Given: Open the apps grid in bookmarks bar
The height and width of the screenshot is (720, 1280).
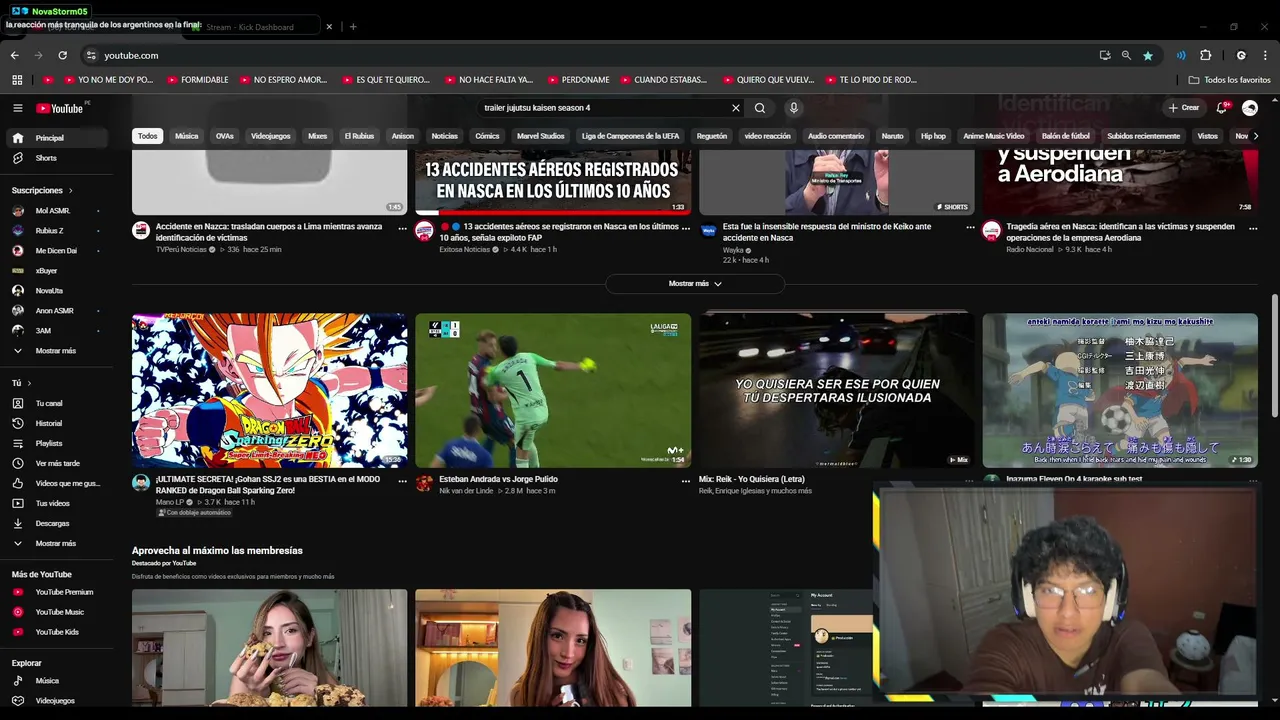Looking at the screenshot, I should click(x=17, y=80).
